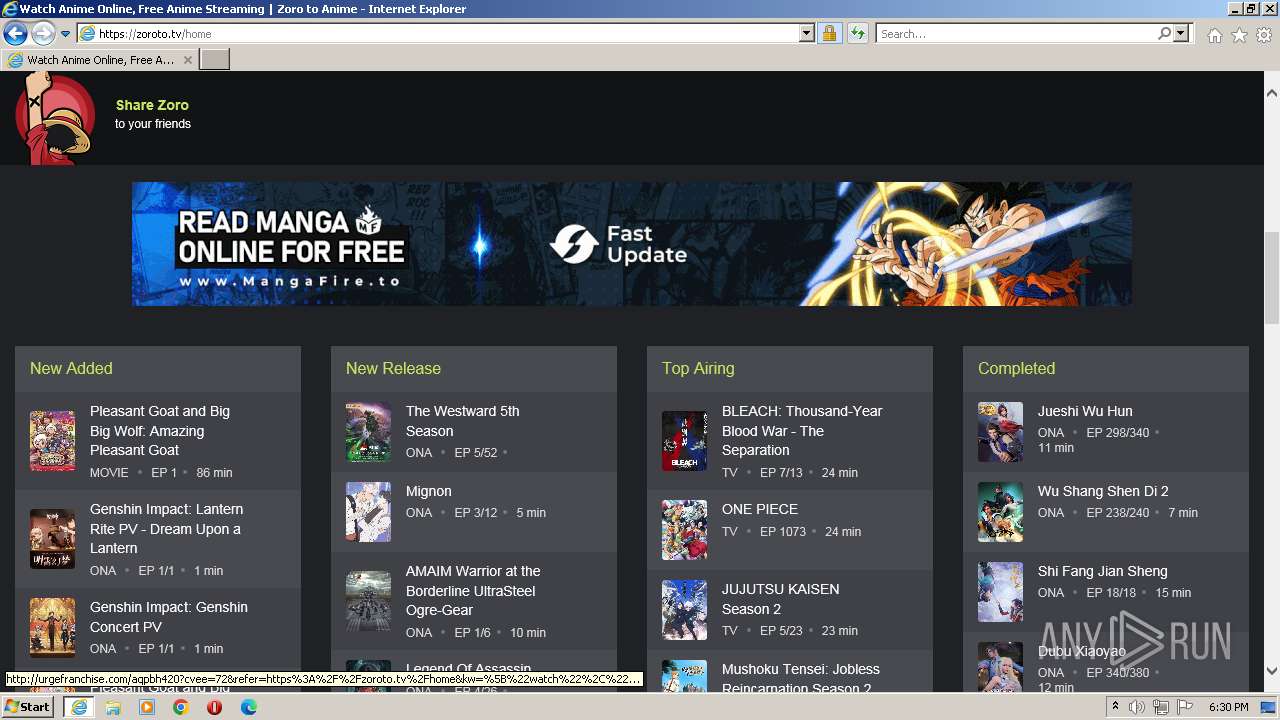
Task: Click the ONE PIECE poster thumbnail
Action: point(684,530)
